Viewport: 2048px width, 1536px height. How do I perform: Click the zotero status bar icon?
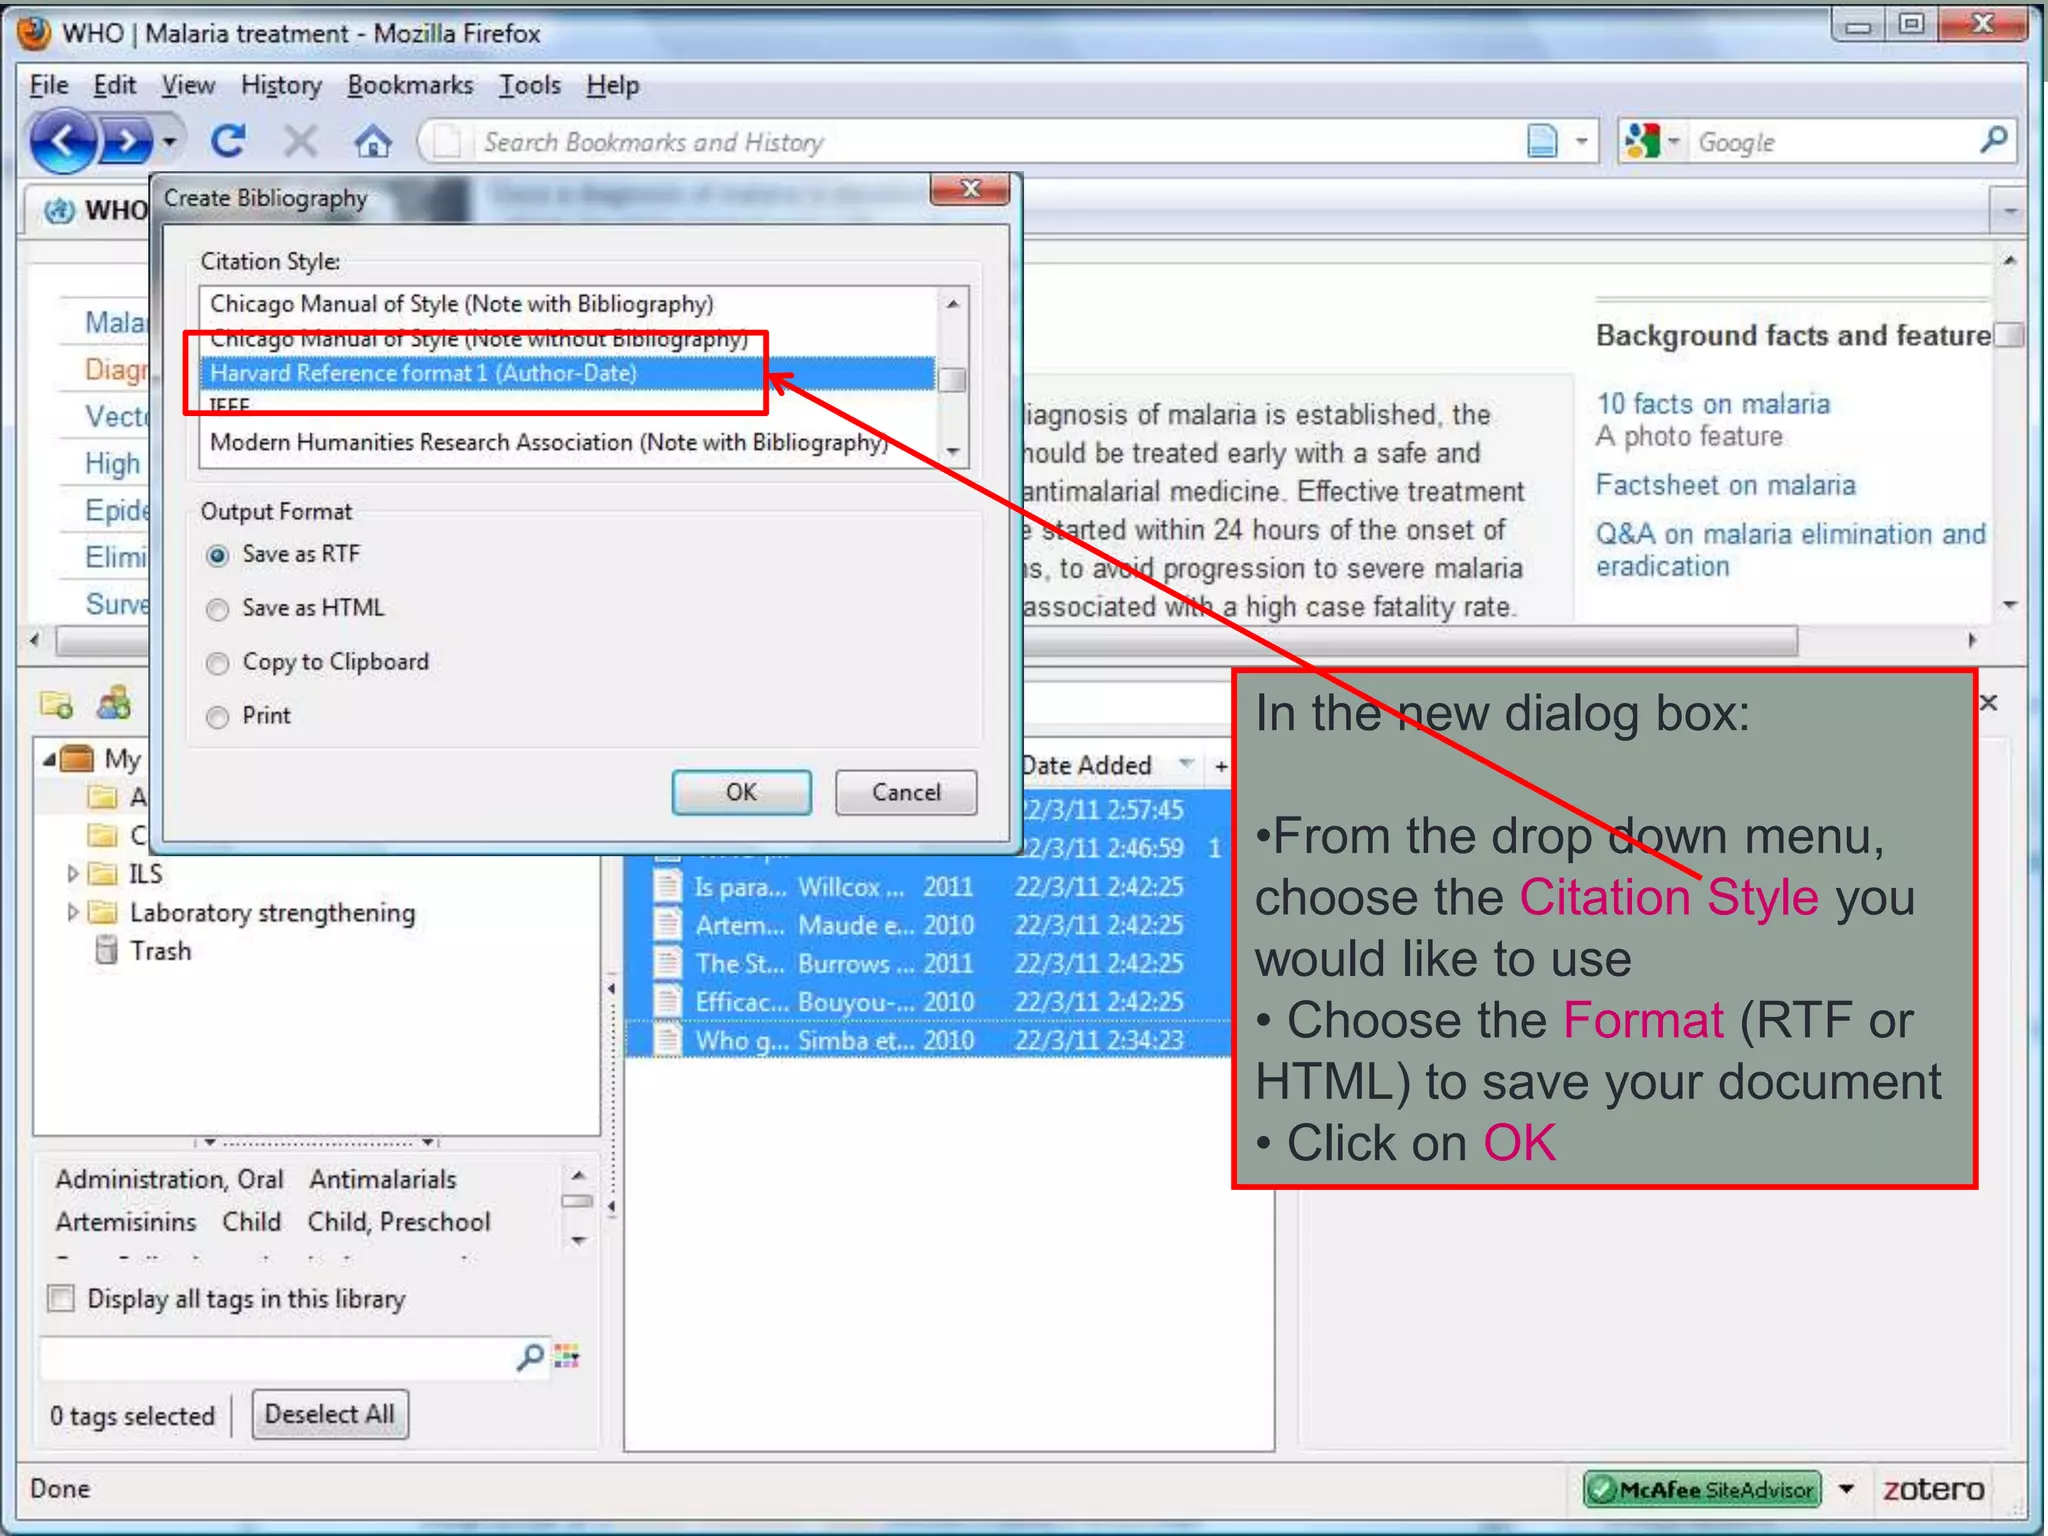[x=1933, y=1489]
